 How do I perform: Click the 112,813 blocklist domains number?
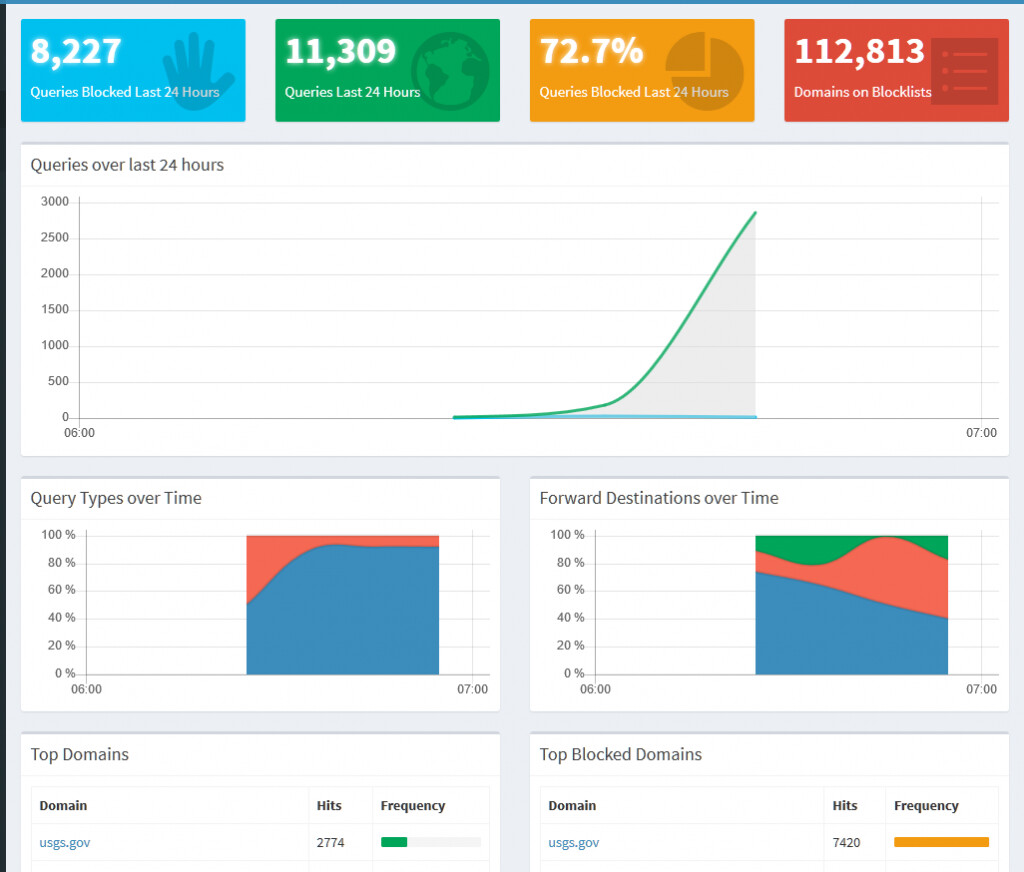click(x=859, y=51)
